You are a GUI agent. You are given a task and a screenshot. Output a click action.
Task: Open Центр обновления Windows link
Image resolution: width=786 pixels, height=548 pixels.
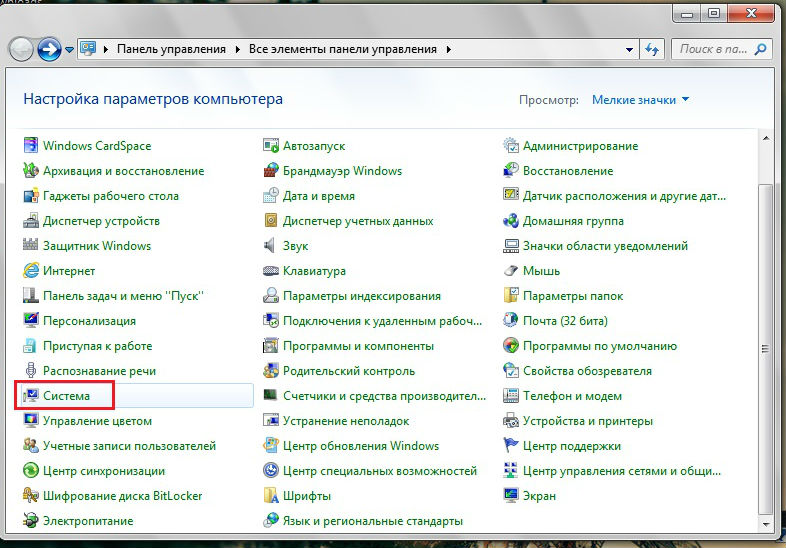(361, 446)
